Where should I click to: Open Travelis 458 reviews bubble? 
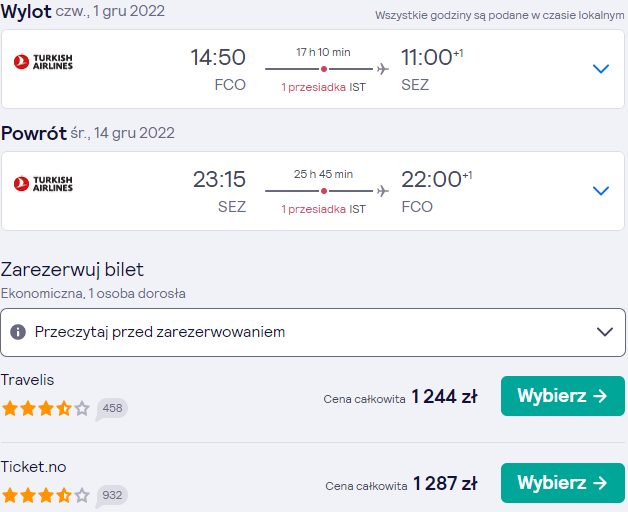(x=112, y=409)
